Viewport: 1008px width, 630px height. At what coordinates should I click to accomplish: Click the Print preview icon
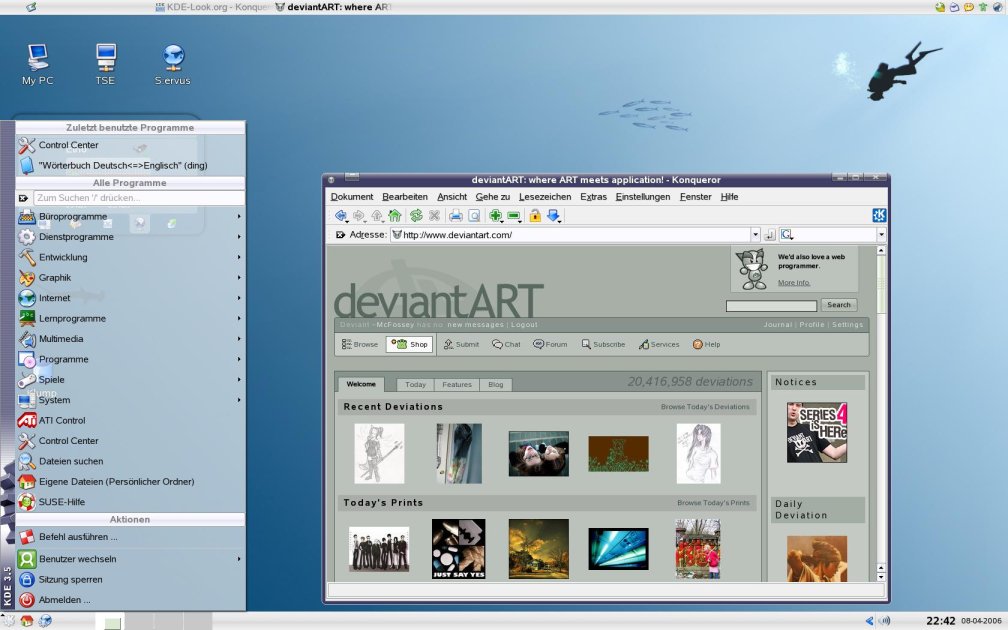(x=474, y=216)
